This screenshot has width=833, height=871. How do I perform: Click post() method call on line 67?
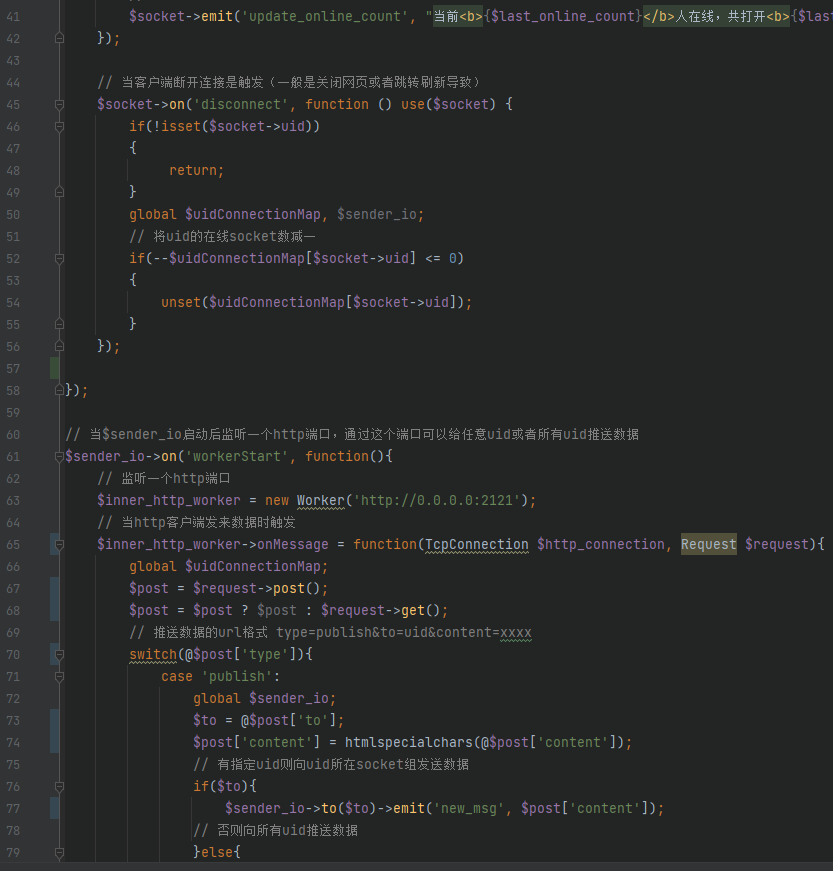(297, 588)
